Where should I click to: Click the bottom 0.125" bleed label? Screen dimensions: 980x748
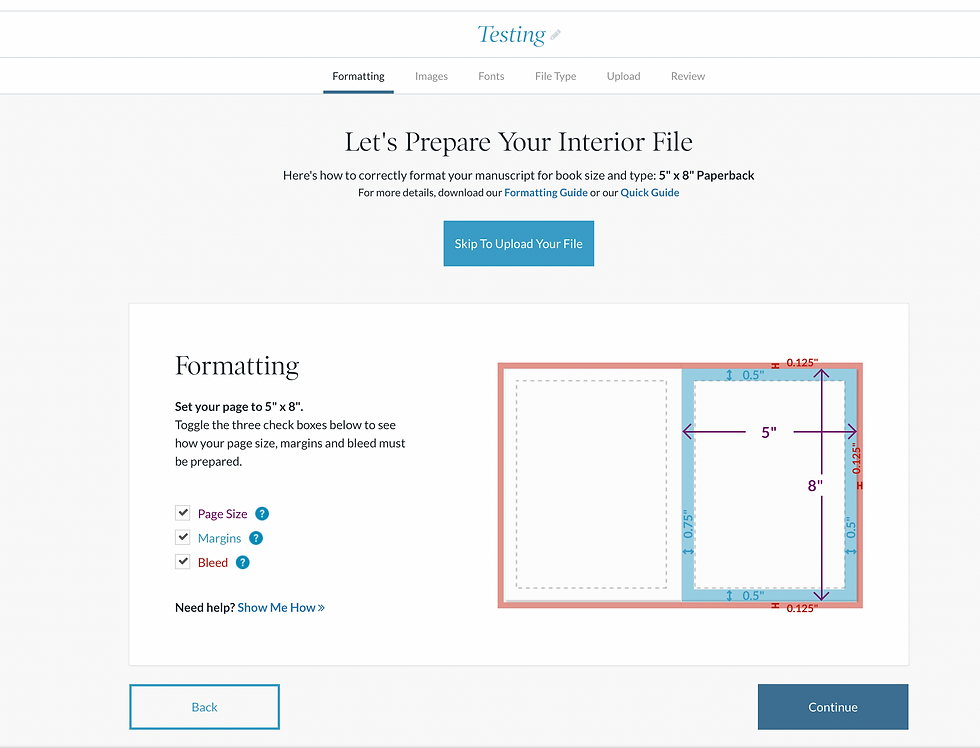[802, 608]
